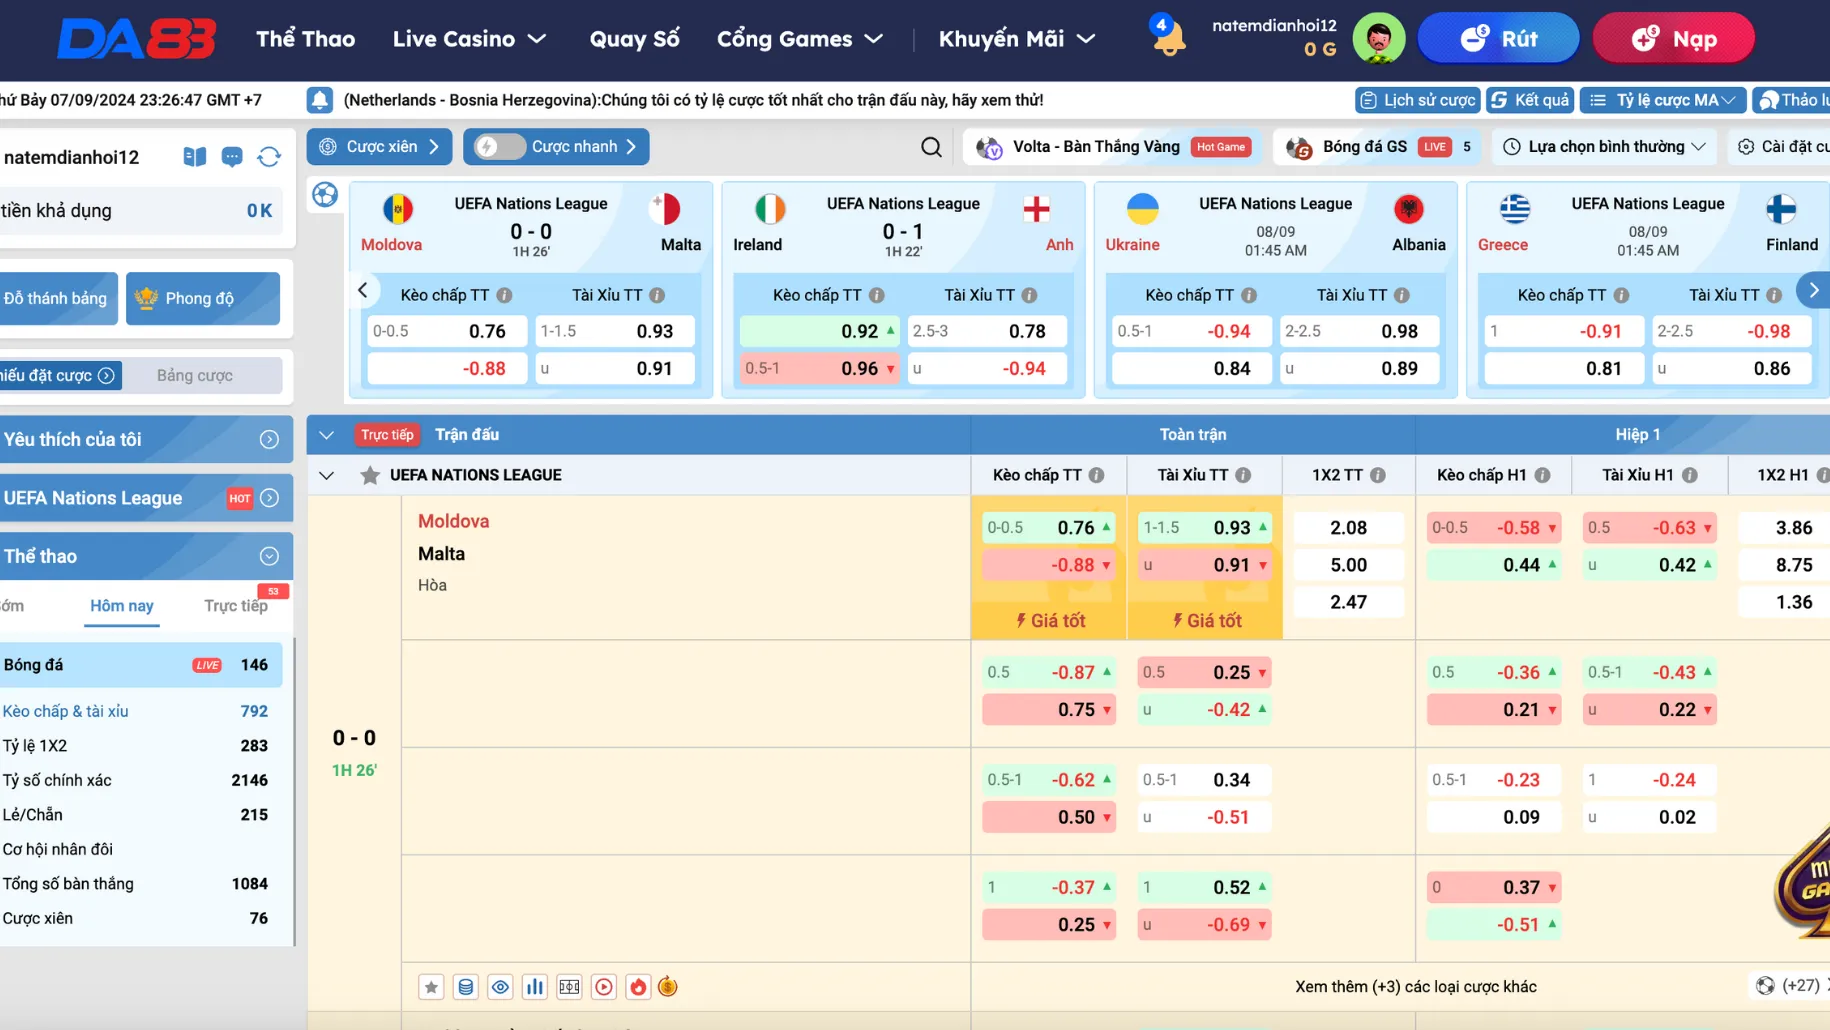The image size is (1830, 1030).
Task: Toggle the Cược nhanh quick bet switch
Action: [499, 147]
